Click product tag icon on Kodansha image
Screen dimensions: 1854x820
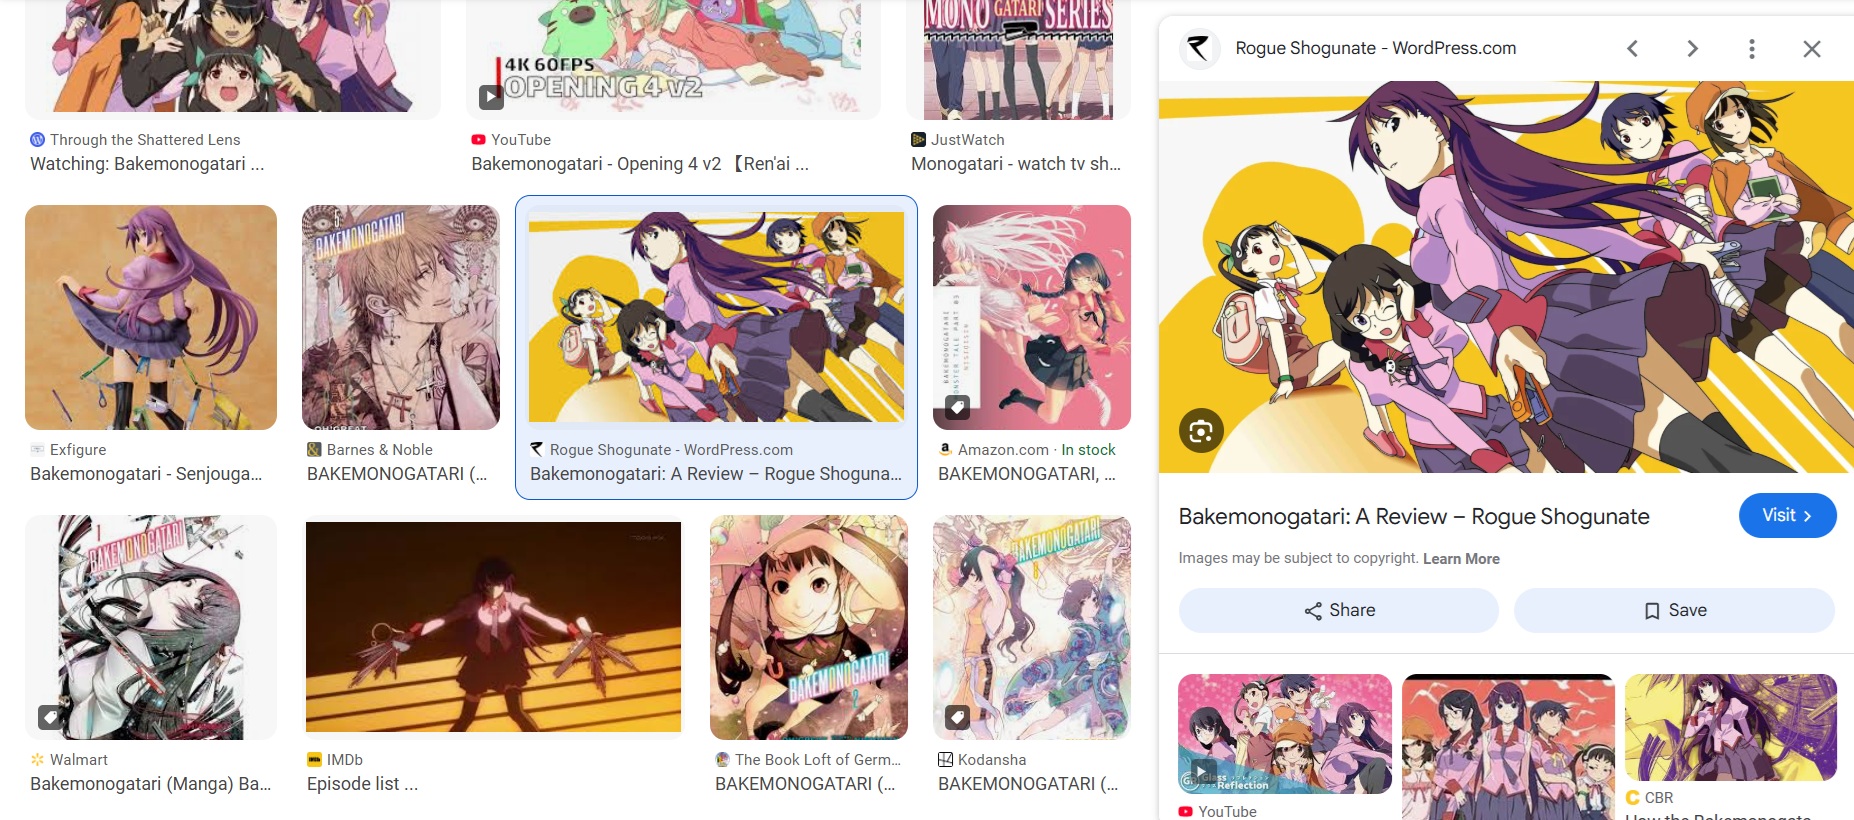pos(957,717)
